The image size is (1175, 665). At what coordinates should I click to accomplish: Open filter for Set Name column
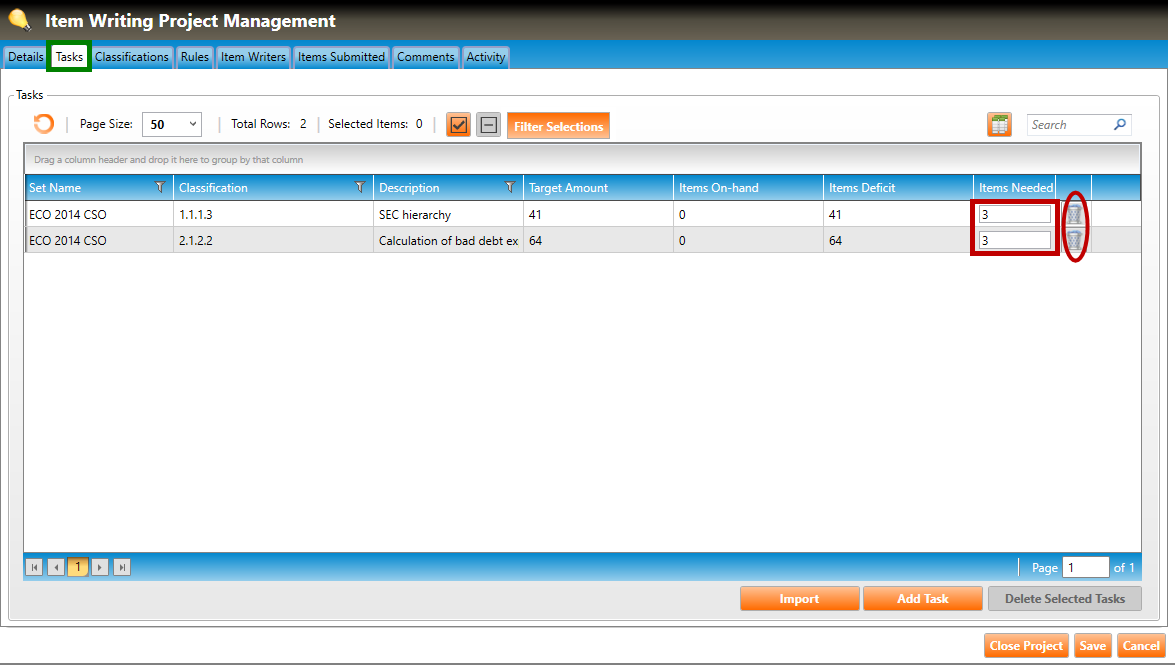click(160, 187)
